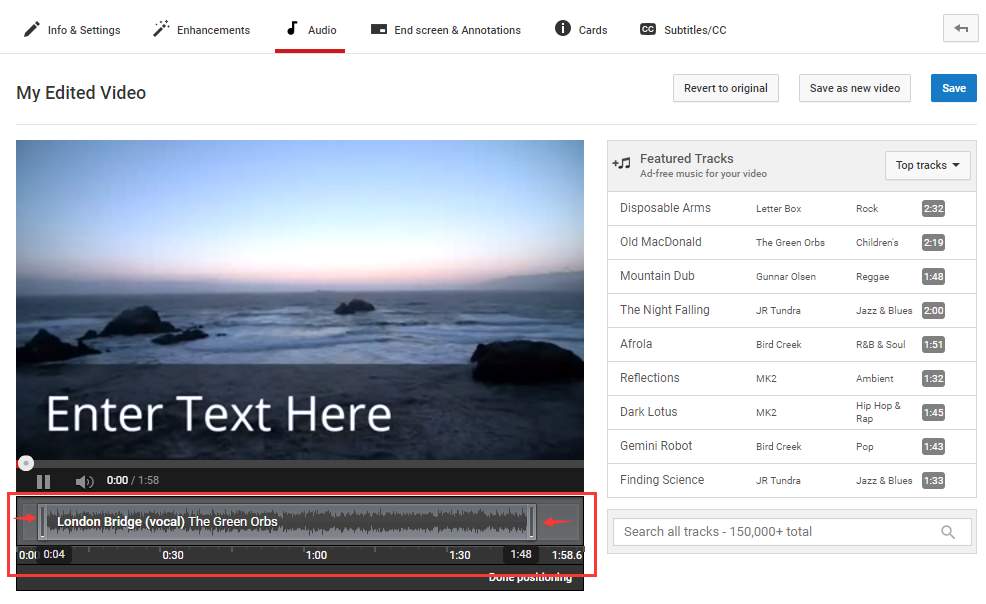Open the Cards tab
The image size is (986, 604).
(581, 30)
